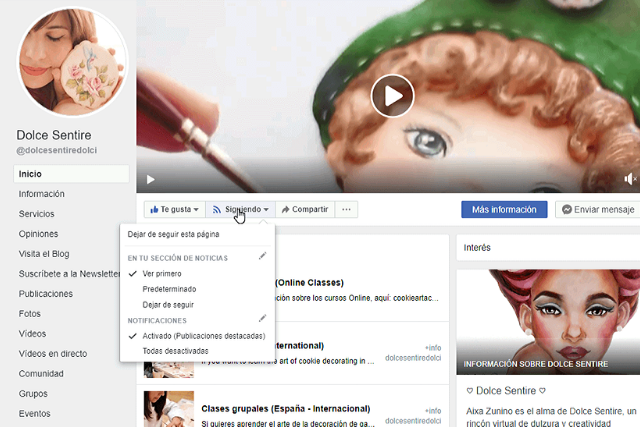Open Vídeos en directo in sidebar
The height and width of the screenshot is (427, 640).
(x=53, y=354)
